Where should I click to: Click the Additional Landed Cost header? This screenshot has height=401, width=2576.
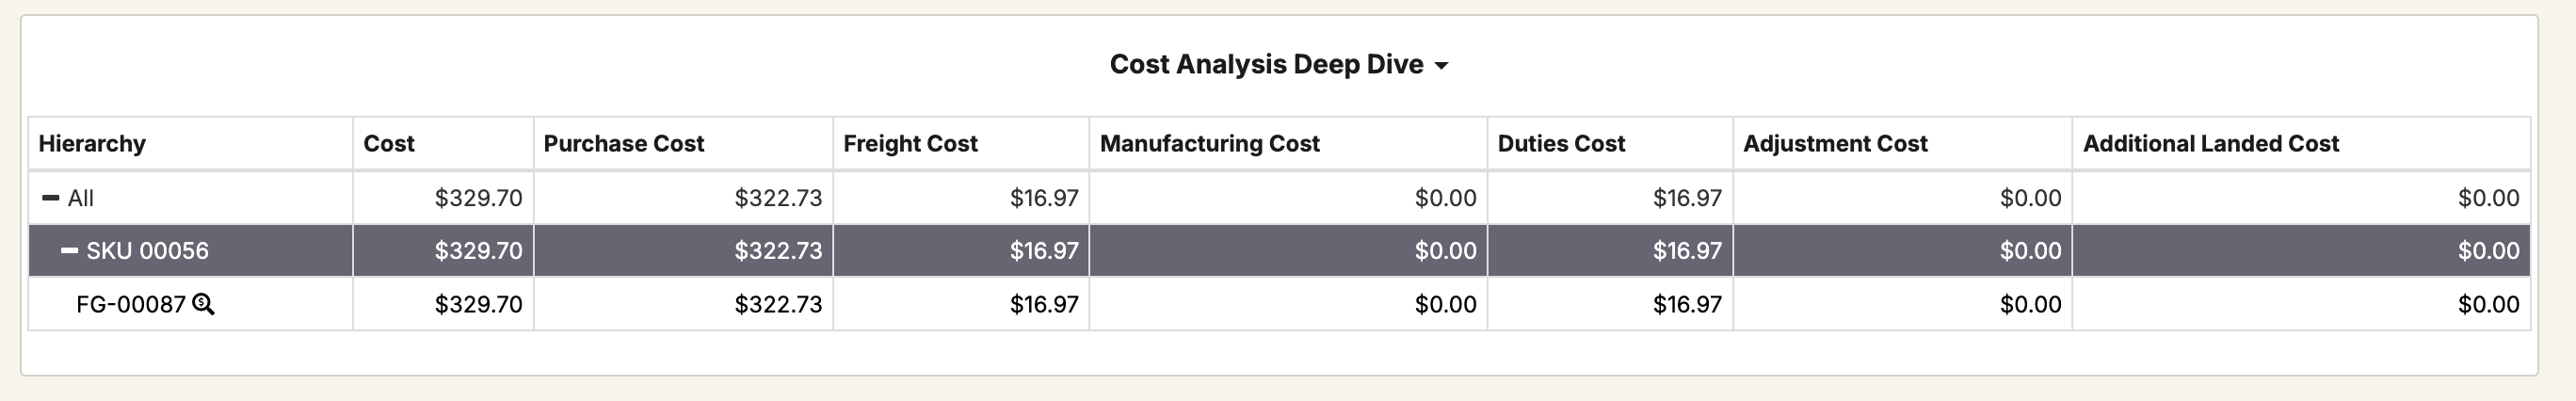(2210, 144)
